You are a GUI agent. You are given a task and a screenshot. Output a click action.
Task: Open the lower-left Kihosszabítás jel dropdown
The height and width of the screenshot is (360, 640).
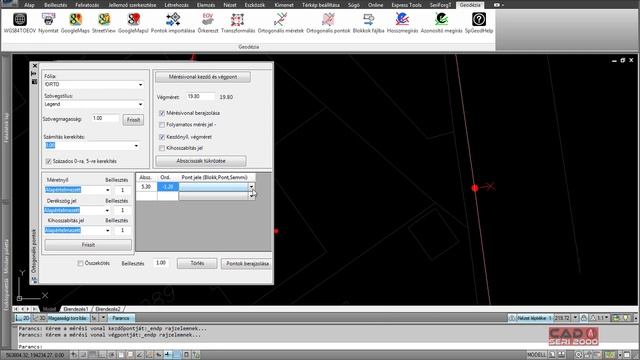coord(108,231)
